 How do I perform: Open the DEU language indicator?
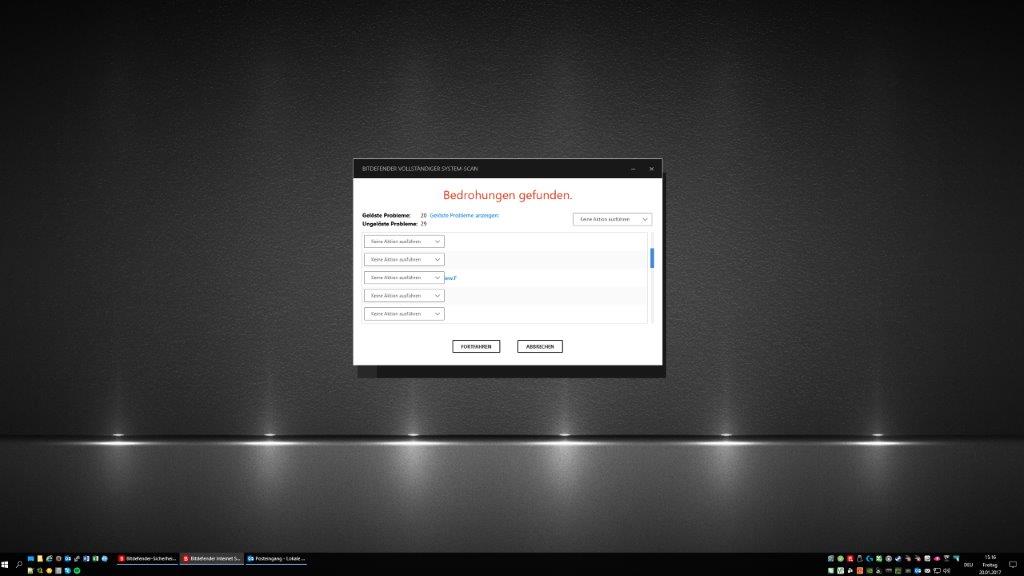[968, 565]
